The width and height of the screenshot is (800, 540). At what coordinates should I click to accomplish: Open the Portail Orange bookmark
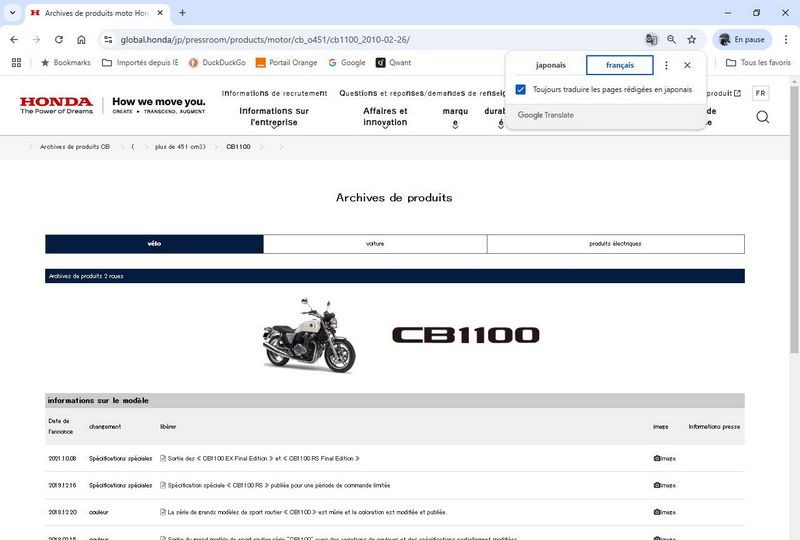286,63
